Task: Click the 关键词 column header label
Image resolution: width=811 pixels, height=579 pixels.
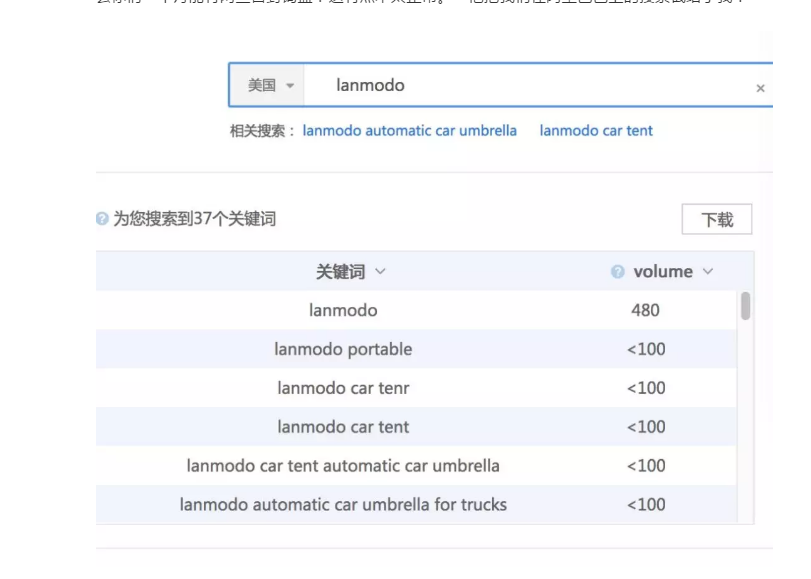Action: pos(341,272)
